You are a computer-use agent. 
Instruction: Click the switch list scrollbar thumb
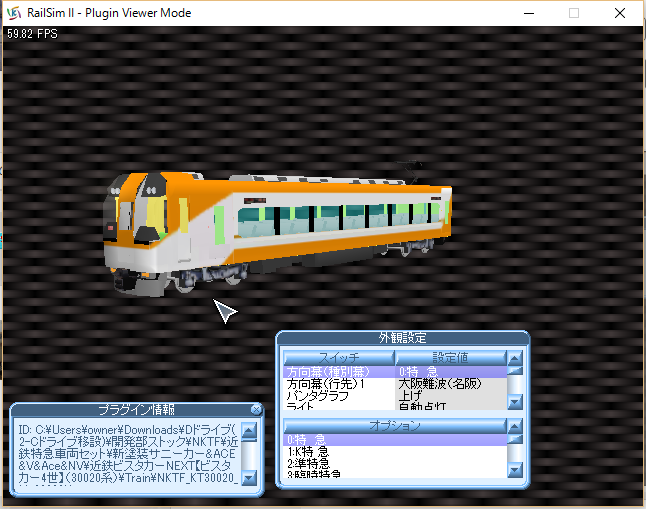[515, 371]
